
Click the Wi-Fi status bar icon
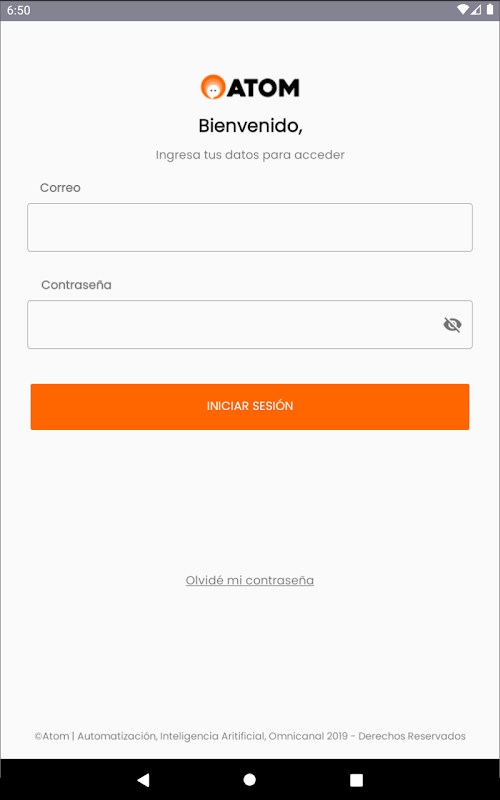coord(463,10)
